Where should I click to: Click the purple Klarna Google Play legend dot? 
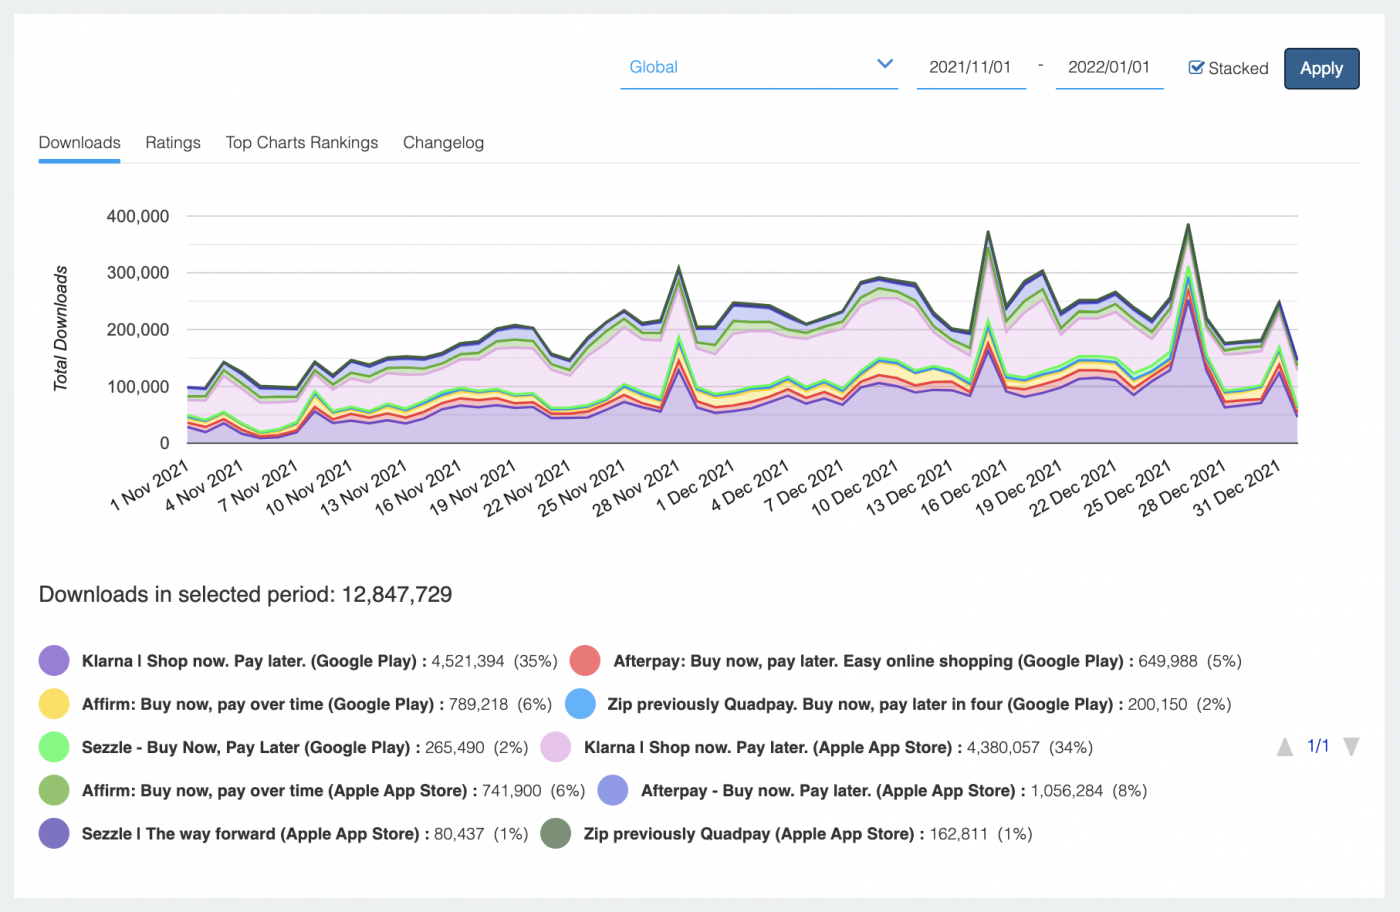[x=55, y=661]
